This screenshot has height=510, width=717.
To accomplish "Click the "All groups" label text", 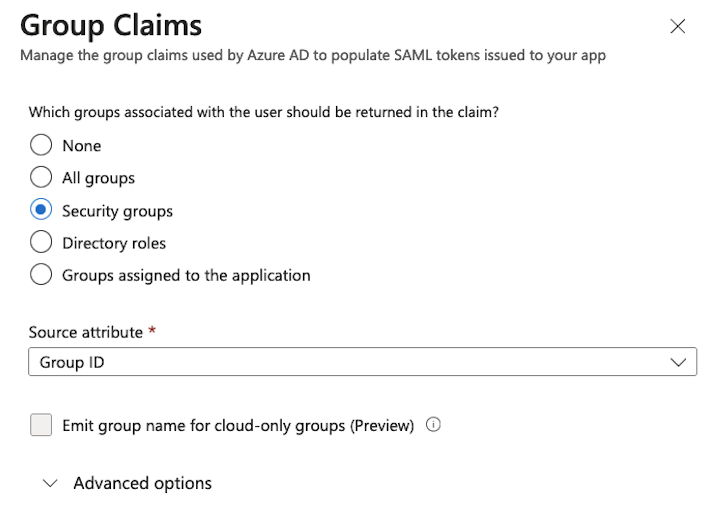I will pos(98,178).
